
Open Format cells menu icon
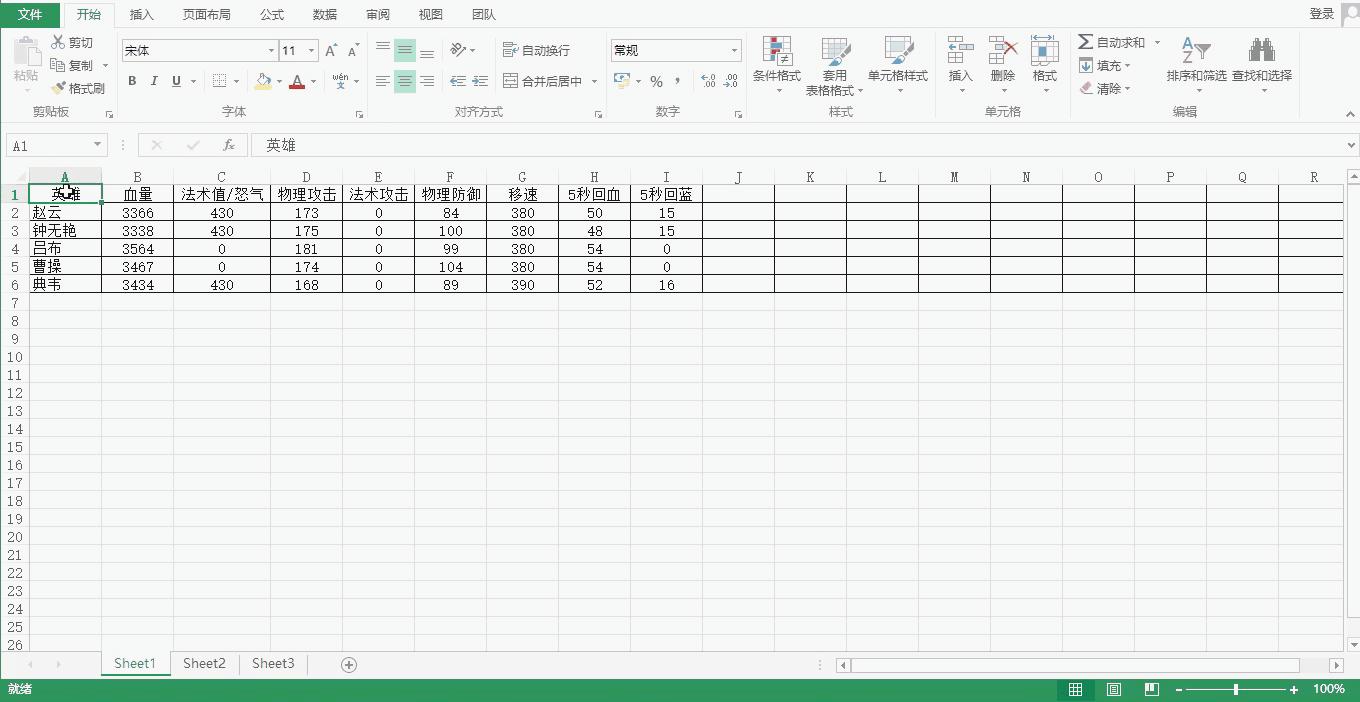pyautogui.click(x=1044, y=51)
